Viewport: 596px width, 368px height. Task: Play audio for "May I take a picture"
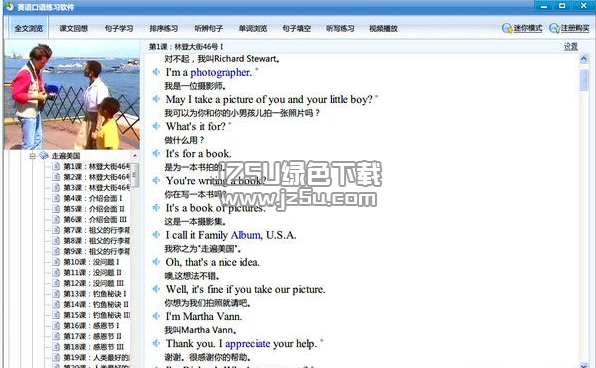156,99
